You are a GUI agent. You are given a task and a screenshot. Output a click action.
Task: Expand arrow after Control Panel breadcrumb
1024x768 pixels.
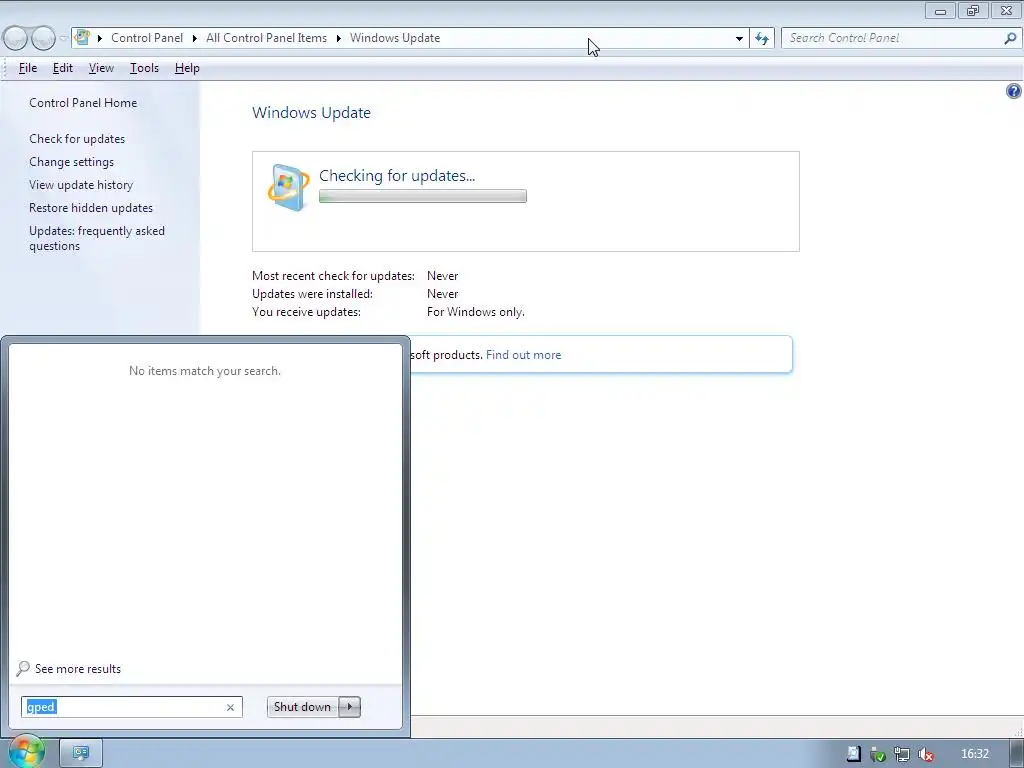[x=195, y=38]
